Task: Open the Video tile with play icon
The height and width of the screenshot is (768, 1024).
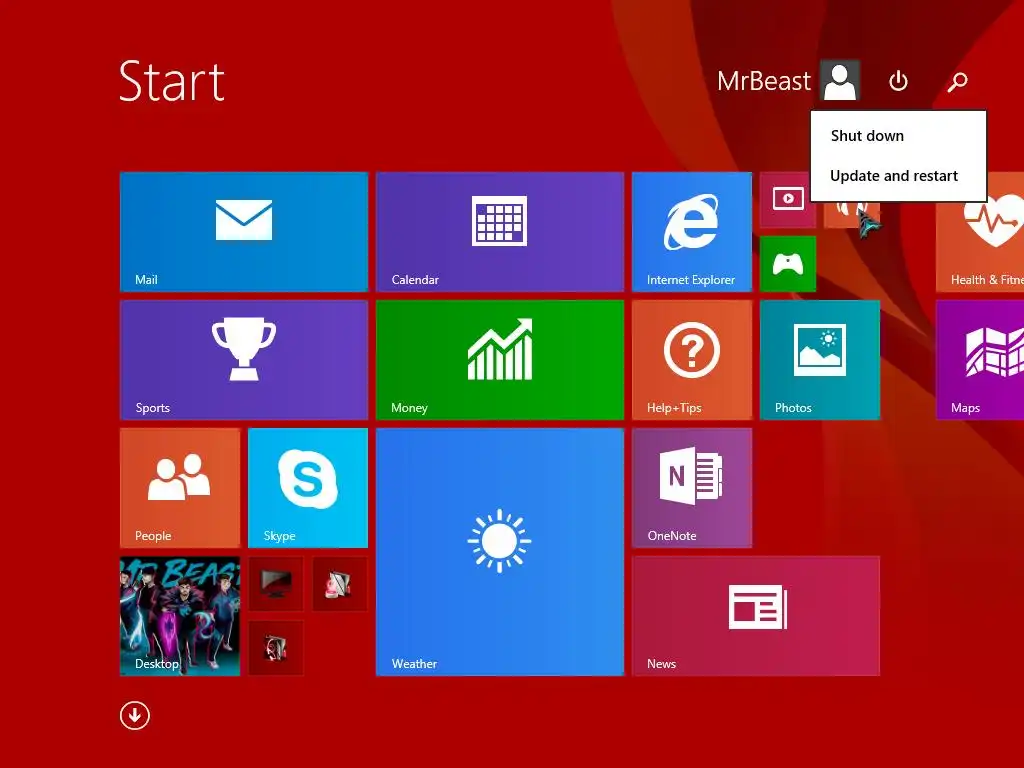Action: 788,200
